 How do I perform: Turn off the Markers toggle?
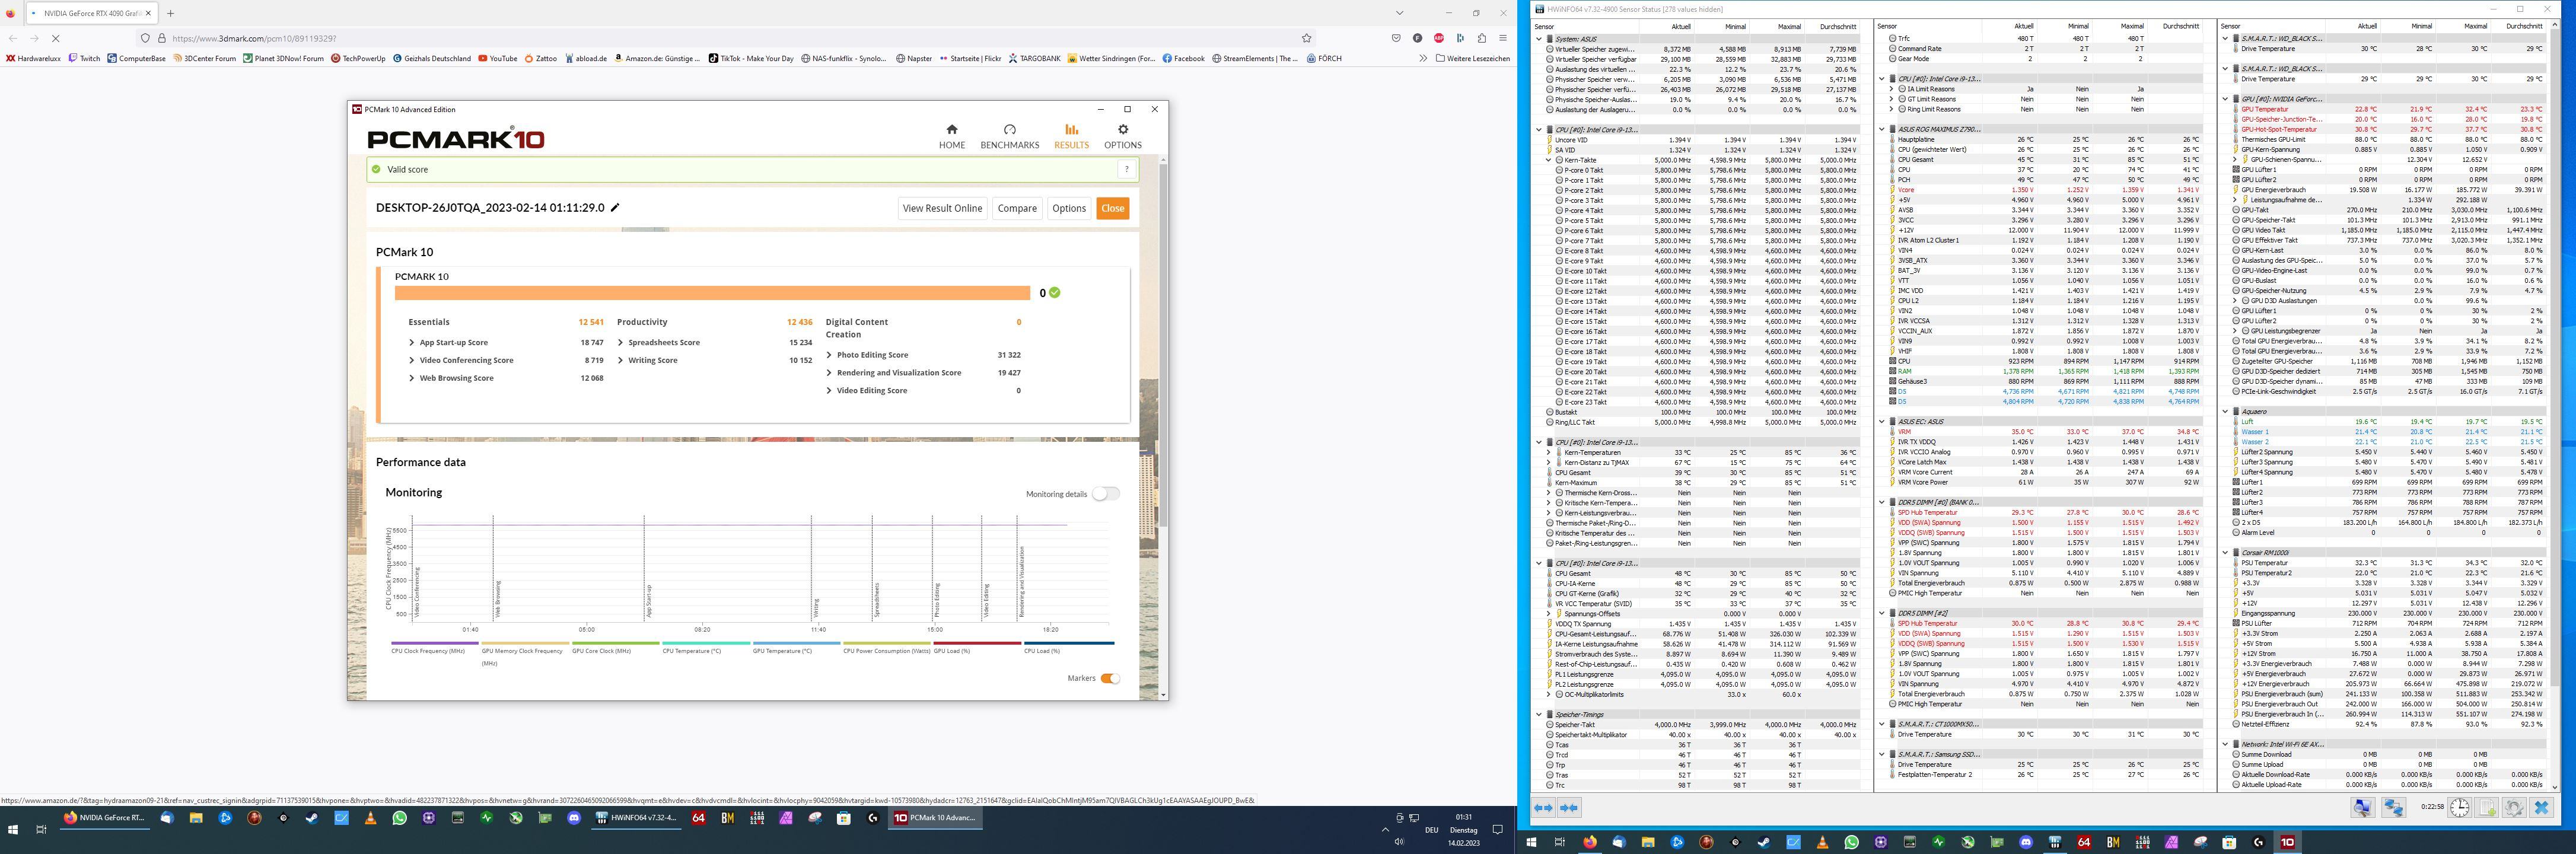point(1109,678)
